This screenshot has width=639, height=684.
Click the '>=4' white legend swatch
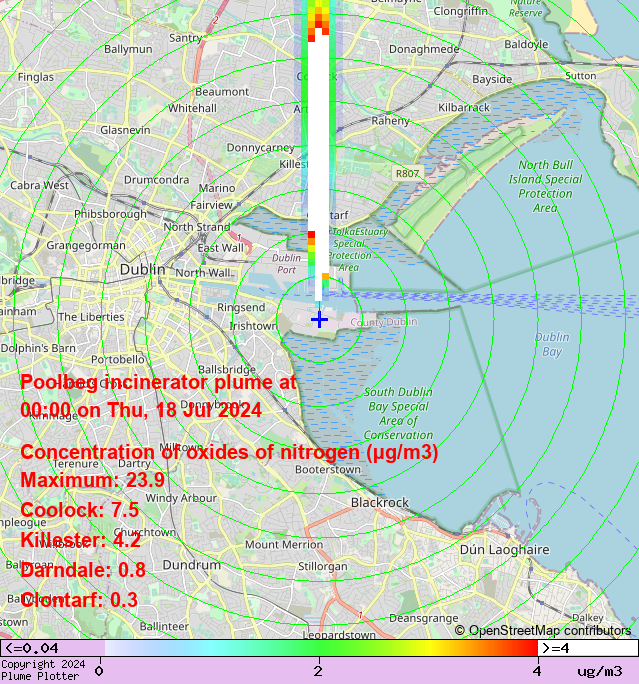[x=588, y=648]
